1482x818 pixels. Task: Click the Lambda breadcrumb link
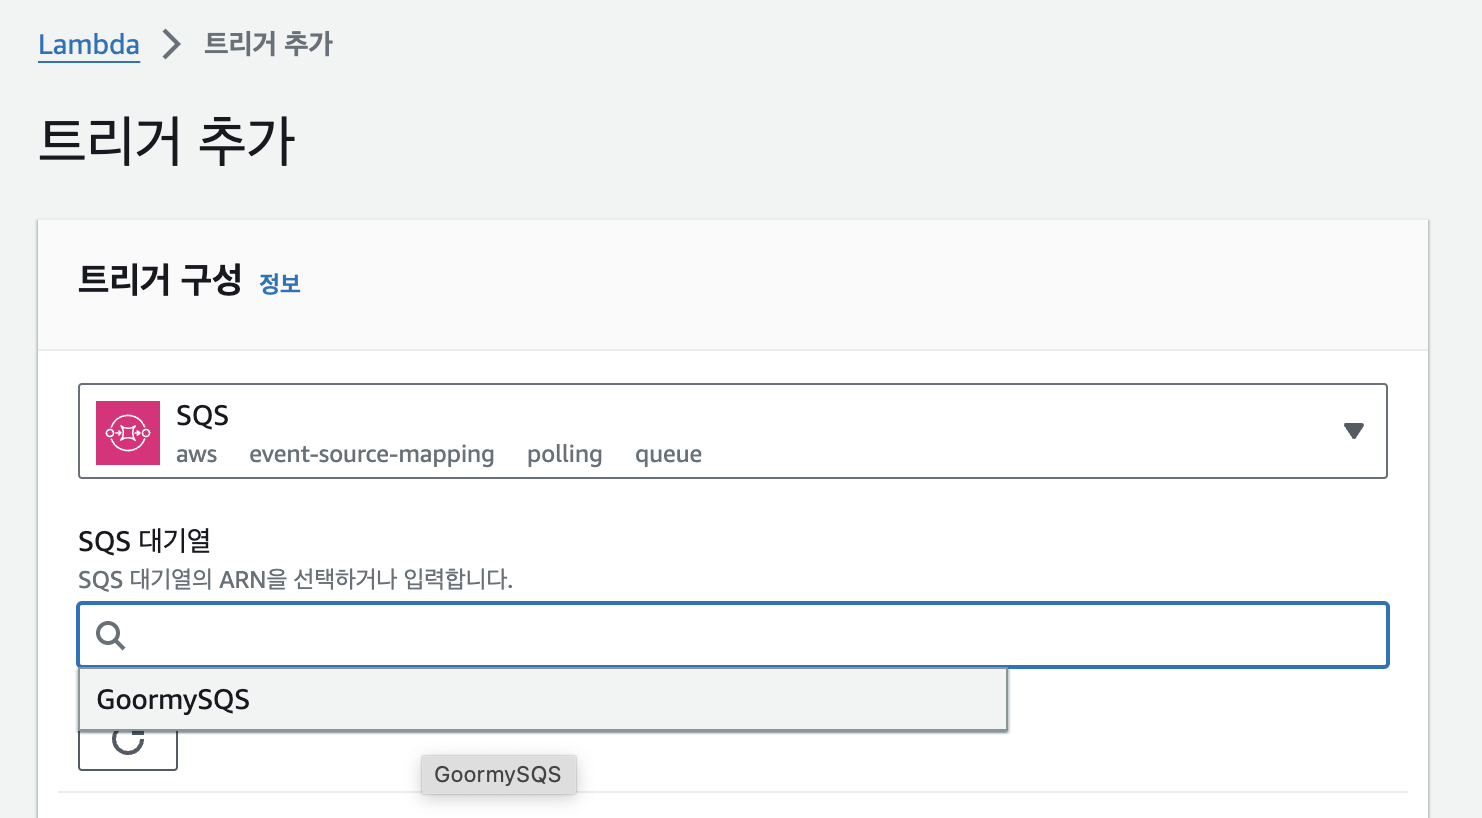(88, 45)
